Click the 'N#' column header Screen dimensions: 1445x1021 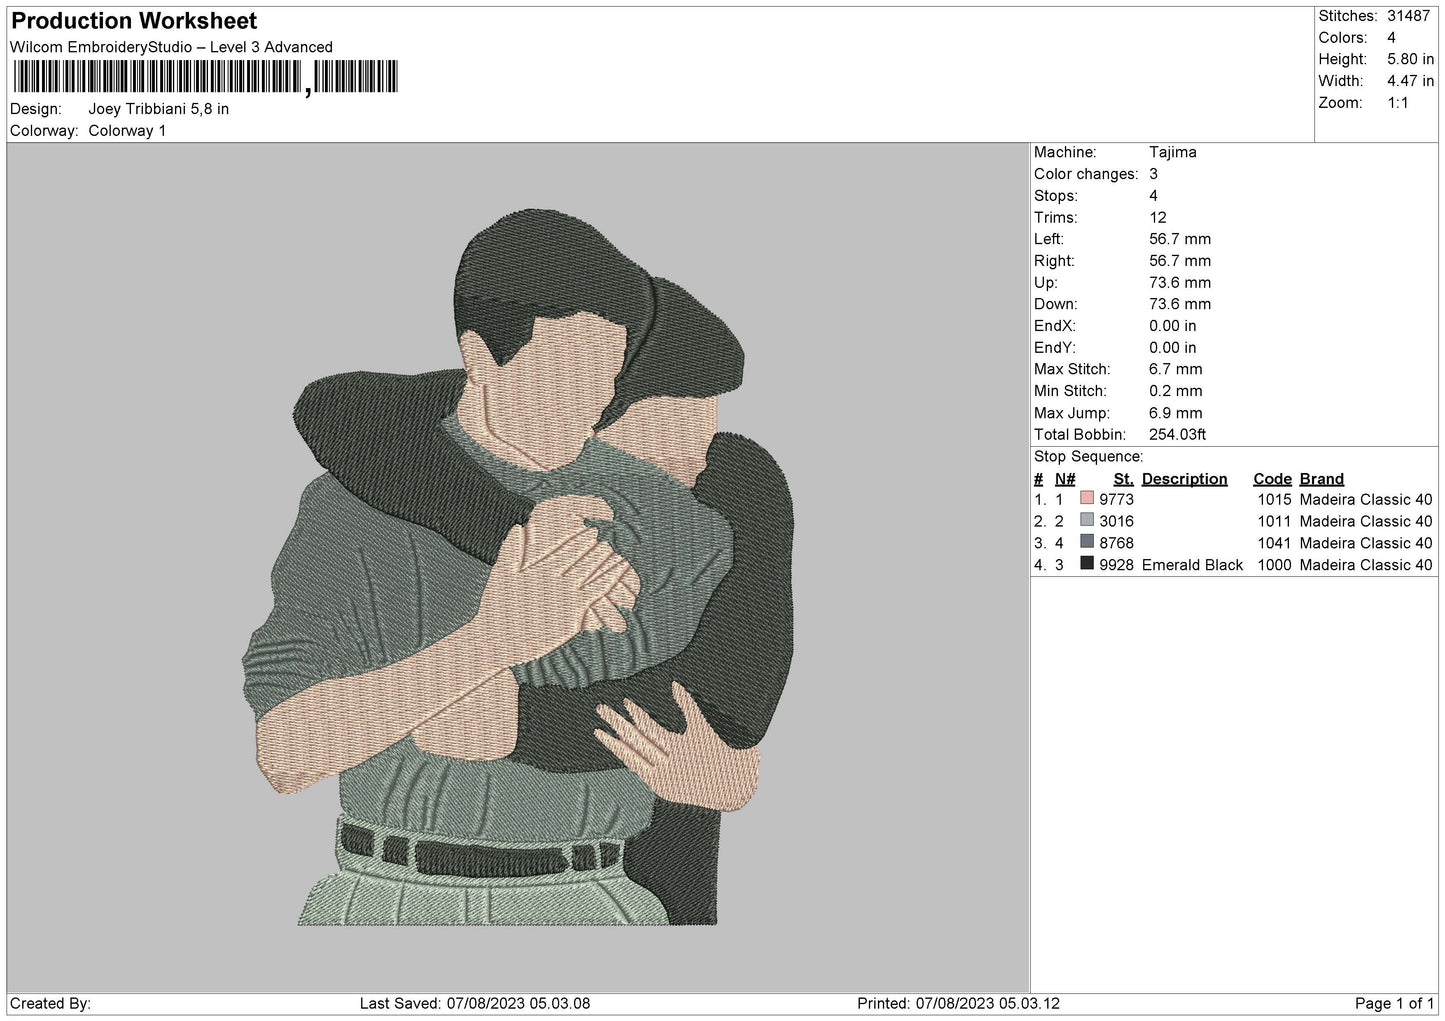pyautogui.click(x=1065, y=479)
